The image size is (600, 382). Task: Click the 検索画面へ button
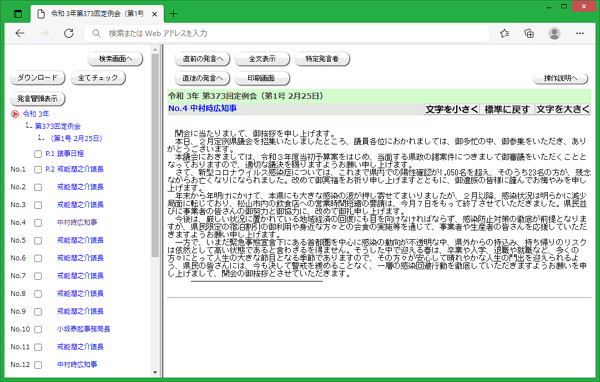coord(115,59)
